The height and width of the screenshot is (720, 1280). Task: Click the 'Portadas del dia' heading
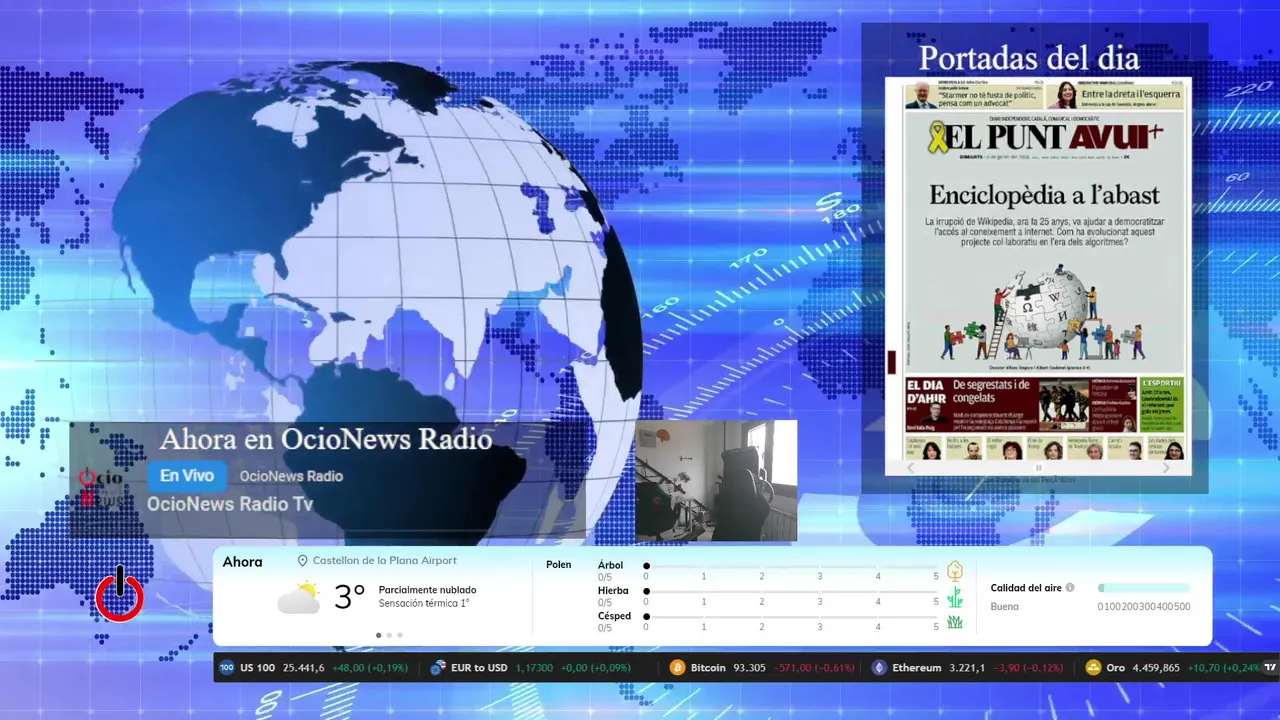click(x=1029, y=58)
